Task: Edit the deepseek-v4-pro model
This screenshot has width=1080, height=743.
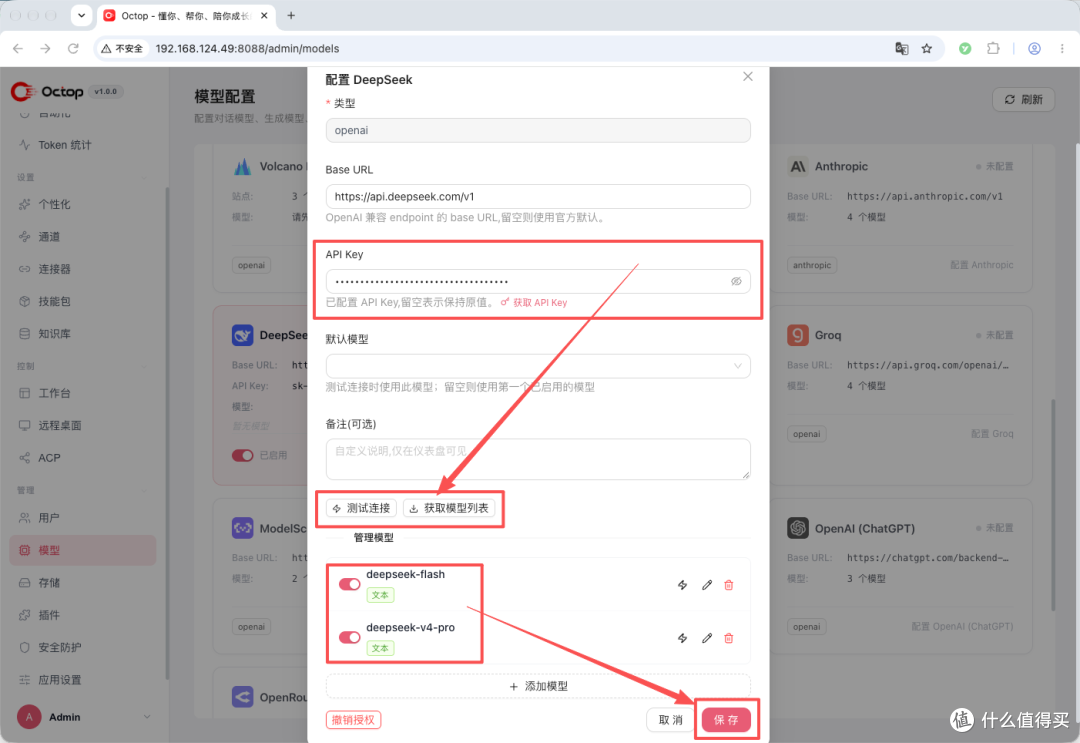Action: (x=707, y=638)
